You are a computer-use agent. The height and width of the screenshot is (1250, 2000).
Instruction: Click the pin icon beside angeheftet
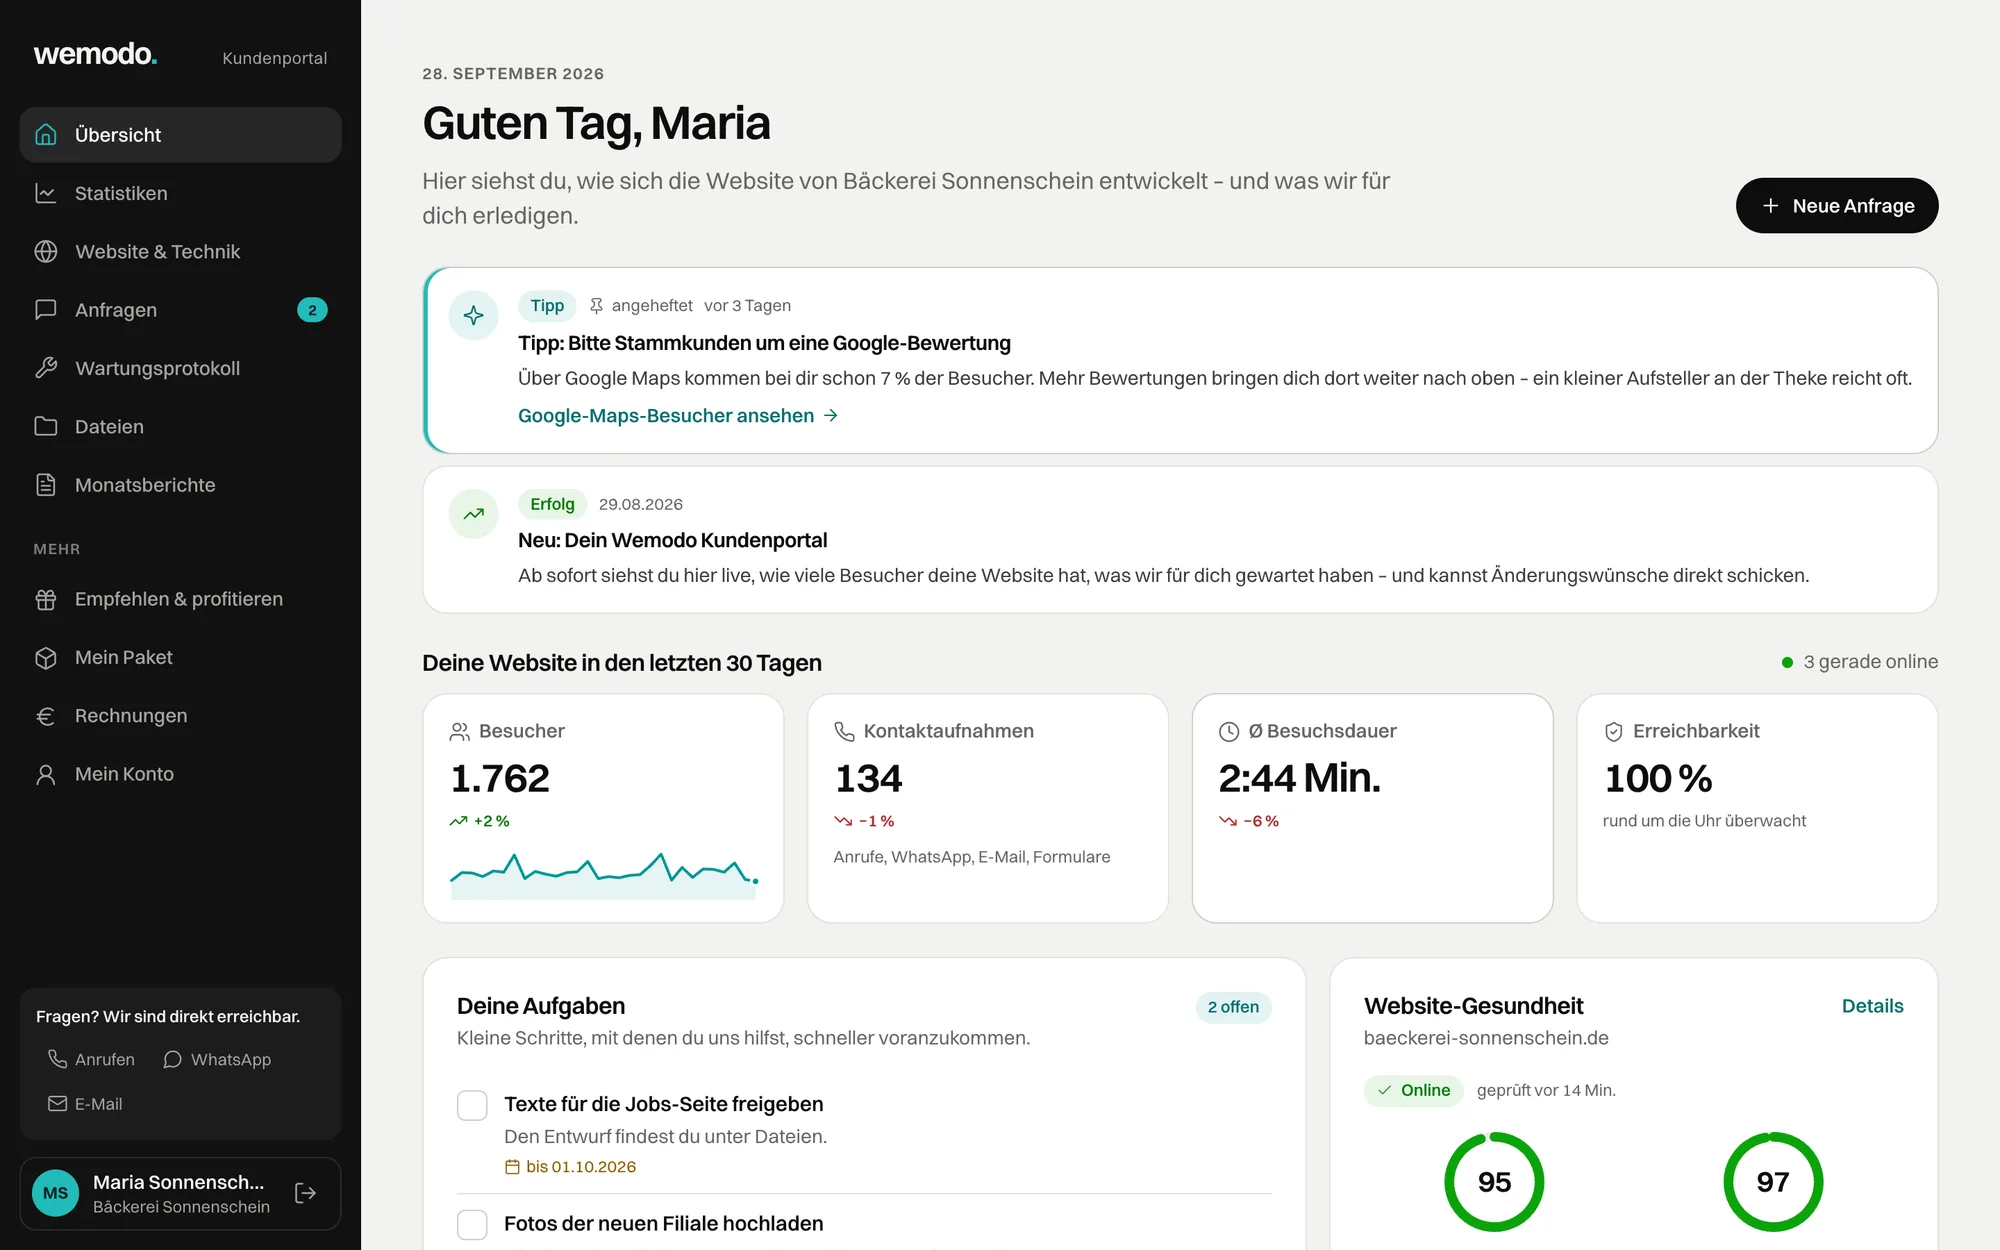[x=596, y=306]
